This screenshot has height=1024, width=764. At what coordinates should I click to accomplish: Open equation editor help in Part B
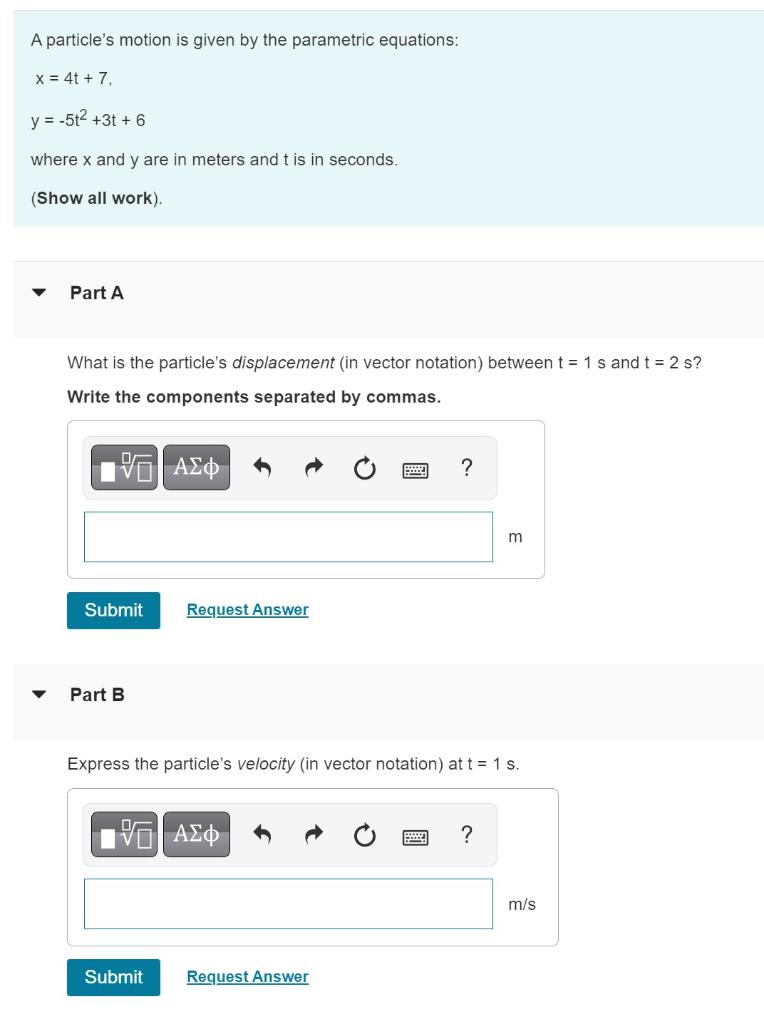[465, 834]
